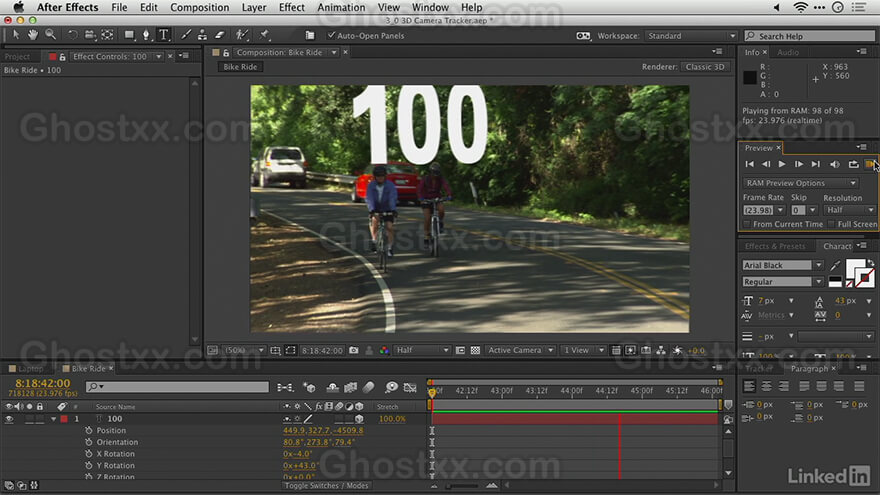Enable Motion Blur for timeline layers
This screenshot has width=880, height=495.
coord(369,387)
